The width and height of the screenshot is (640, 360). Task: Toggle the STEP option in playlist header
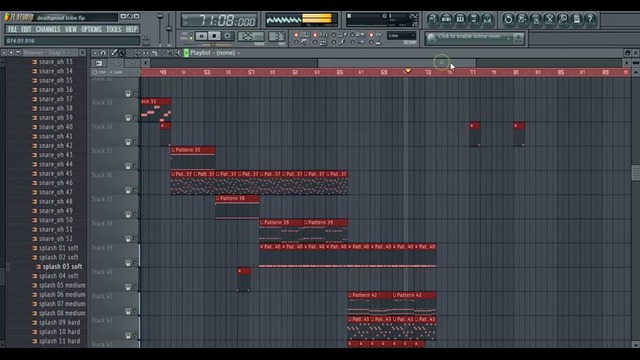point(99,72)
